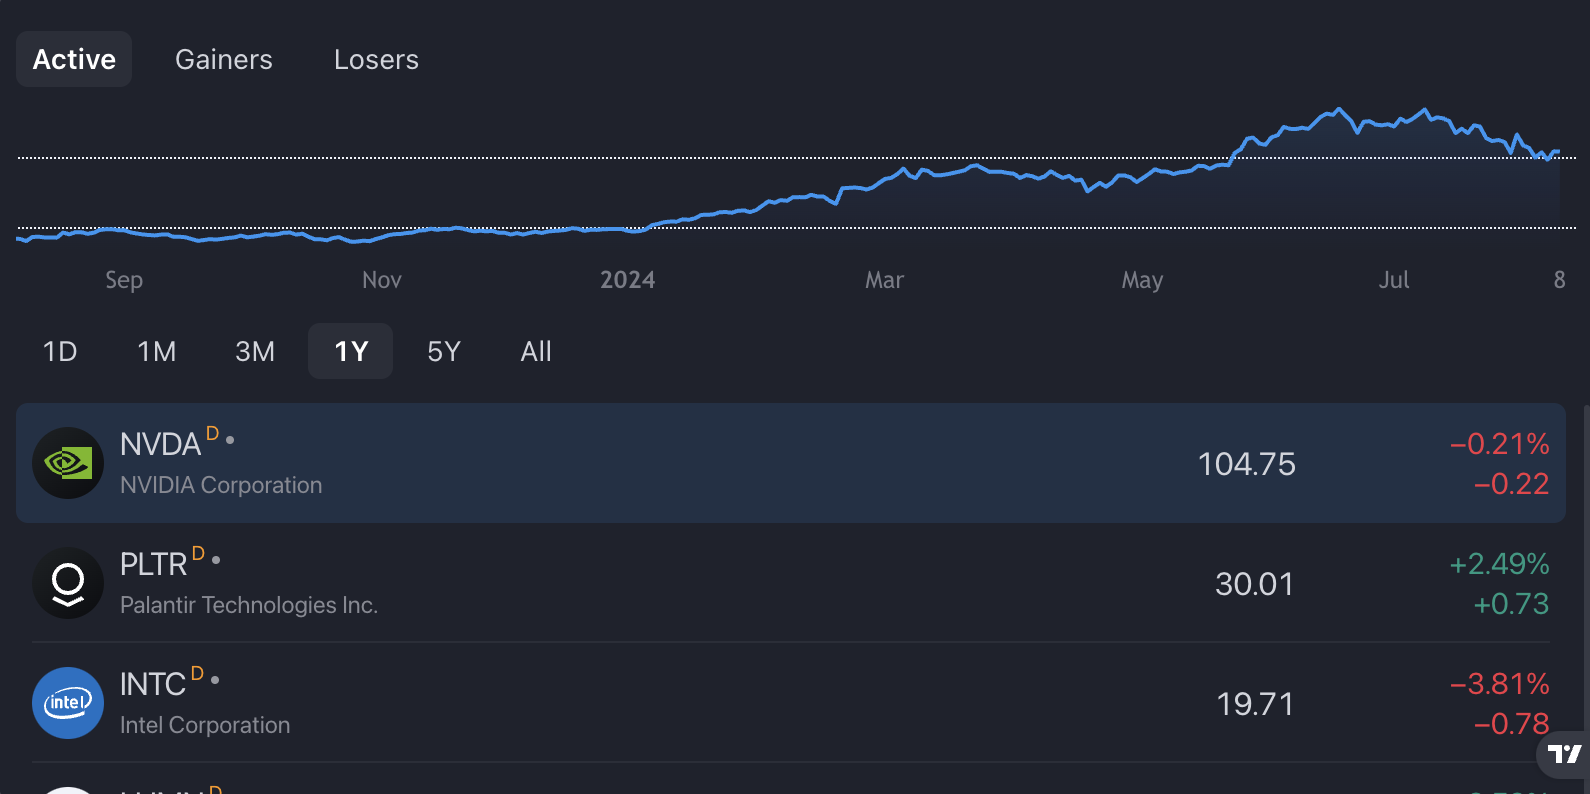
Task: Select the 1Y time range
Action: point(351,351)
